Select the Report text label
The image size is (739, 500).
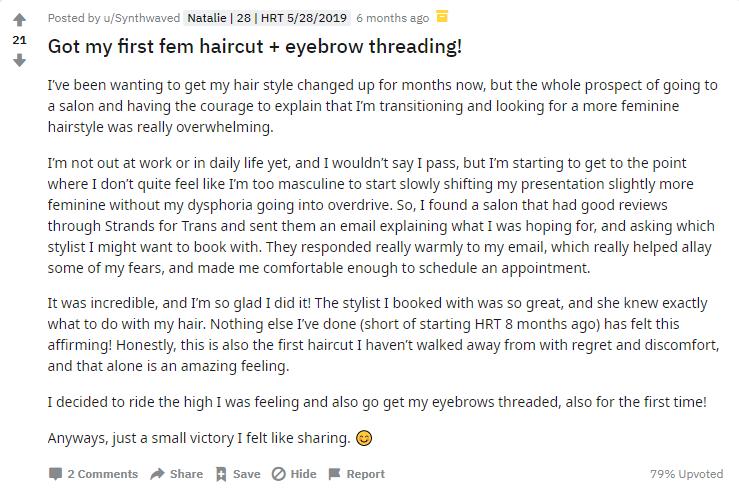point(366,474)
